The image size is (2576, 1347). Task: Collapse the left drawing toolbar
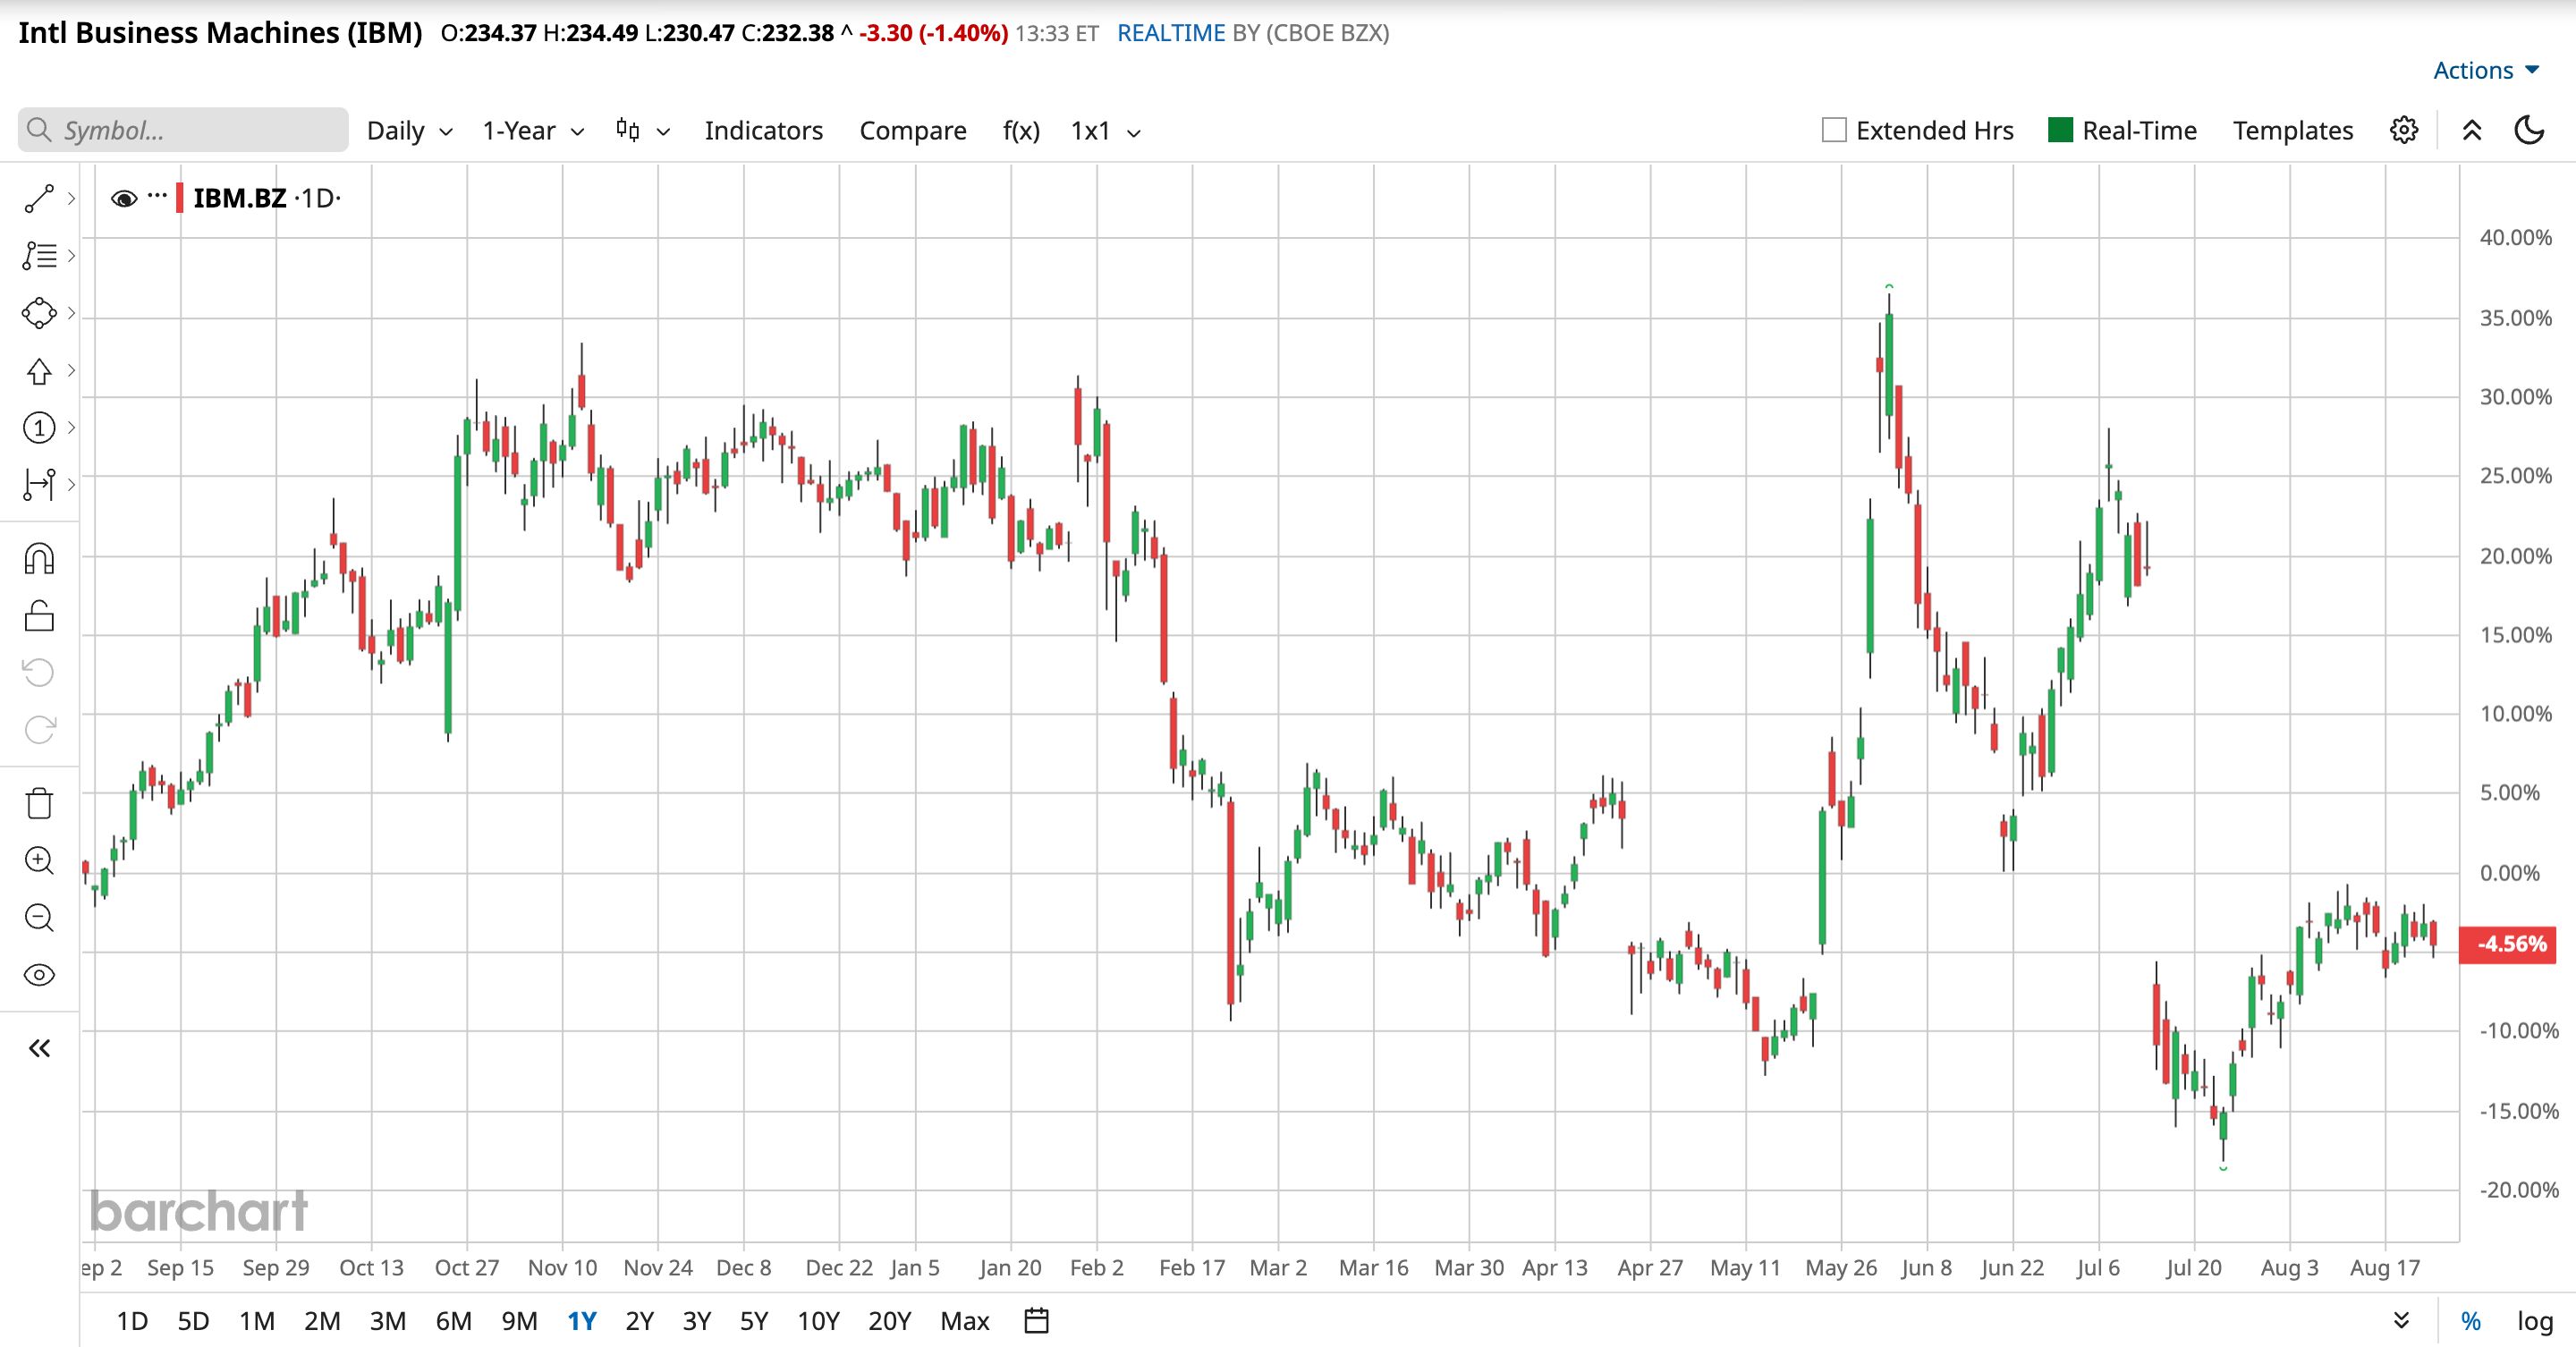(39, 1048)
